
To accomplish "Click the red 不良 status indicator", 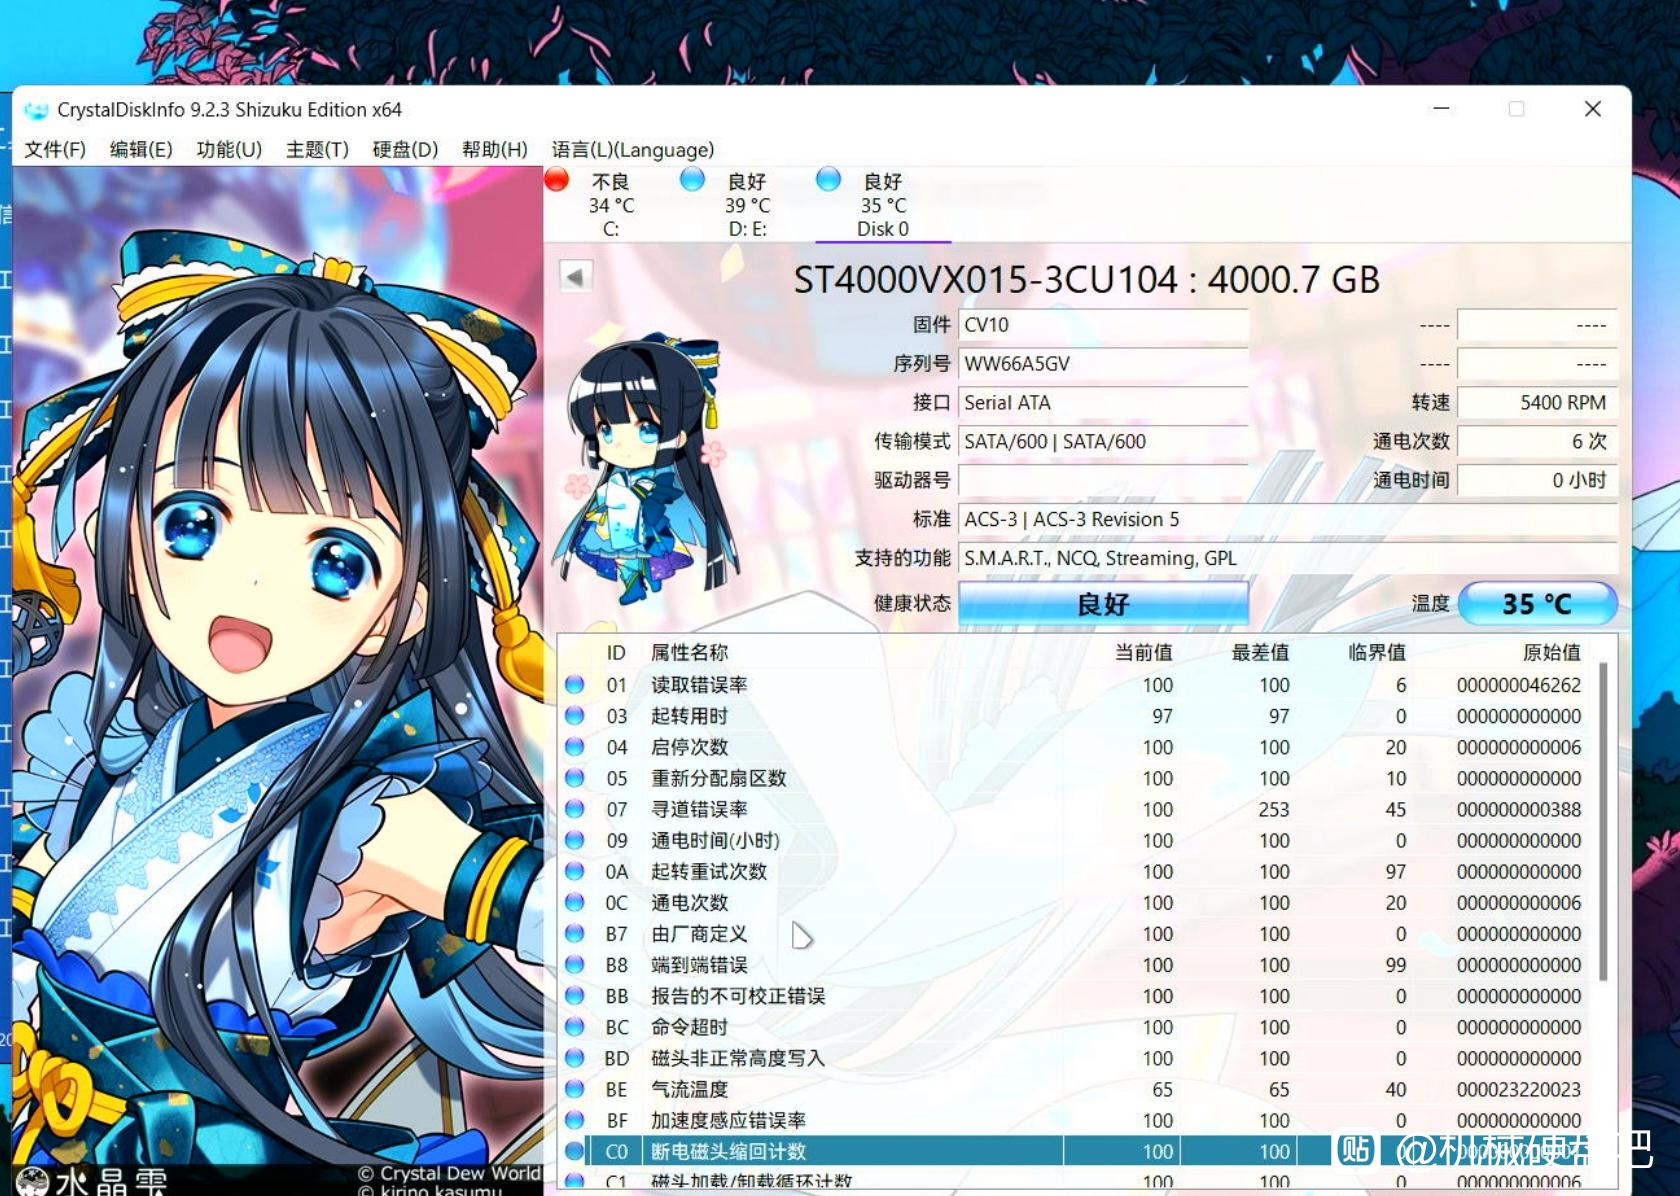I will (557, 180).
